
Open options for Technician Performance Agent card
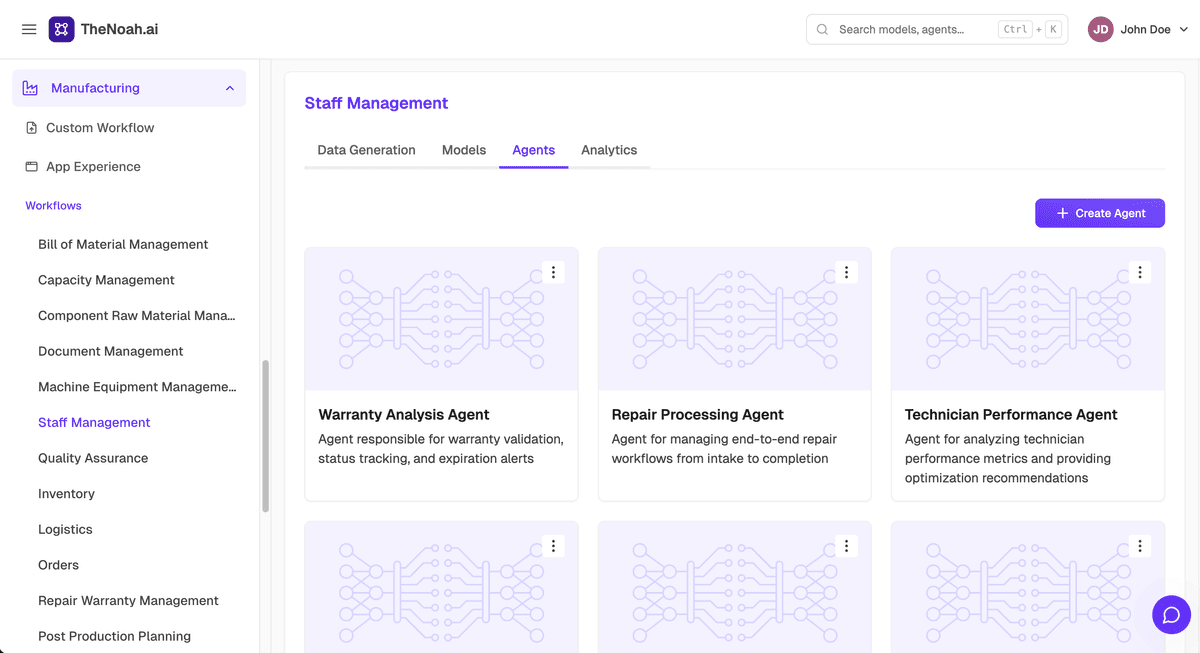1139,272
